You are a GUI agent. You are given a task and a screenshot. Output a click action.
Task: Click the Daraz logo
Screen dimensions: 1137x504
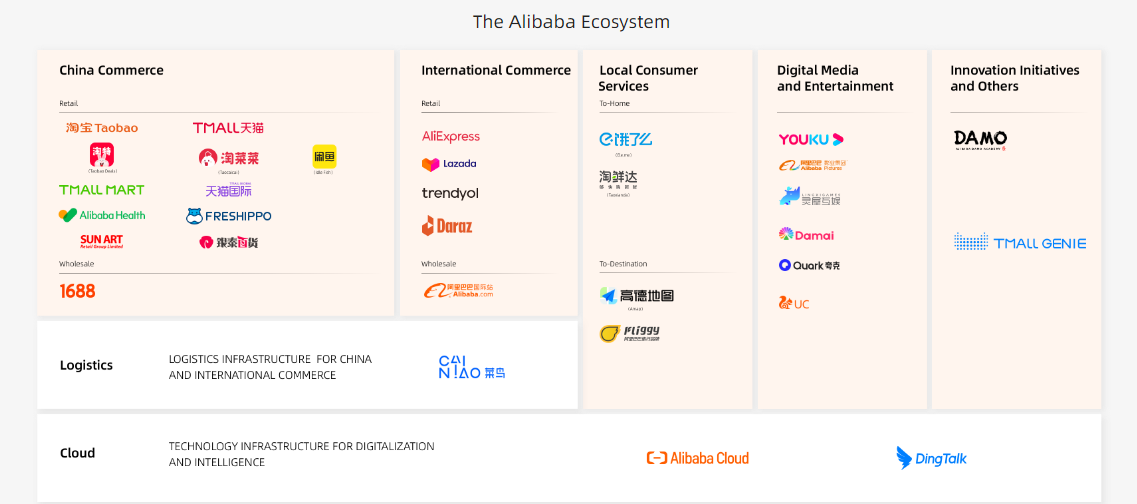coord(447,226)
